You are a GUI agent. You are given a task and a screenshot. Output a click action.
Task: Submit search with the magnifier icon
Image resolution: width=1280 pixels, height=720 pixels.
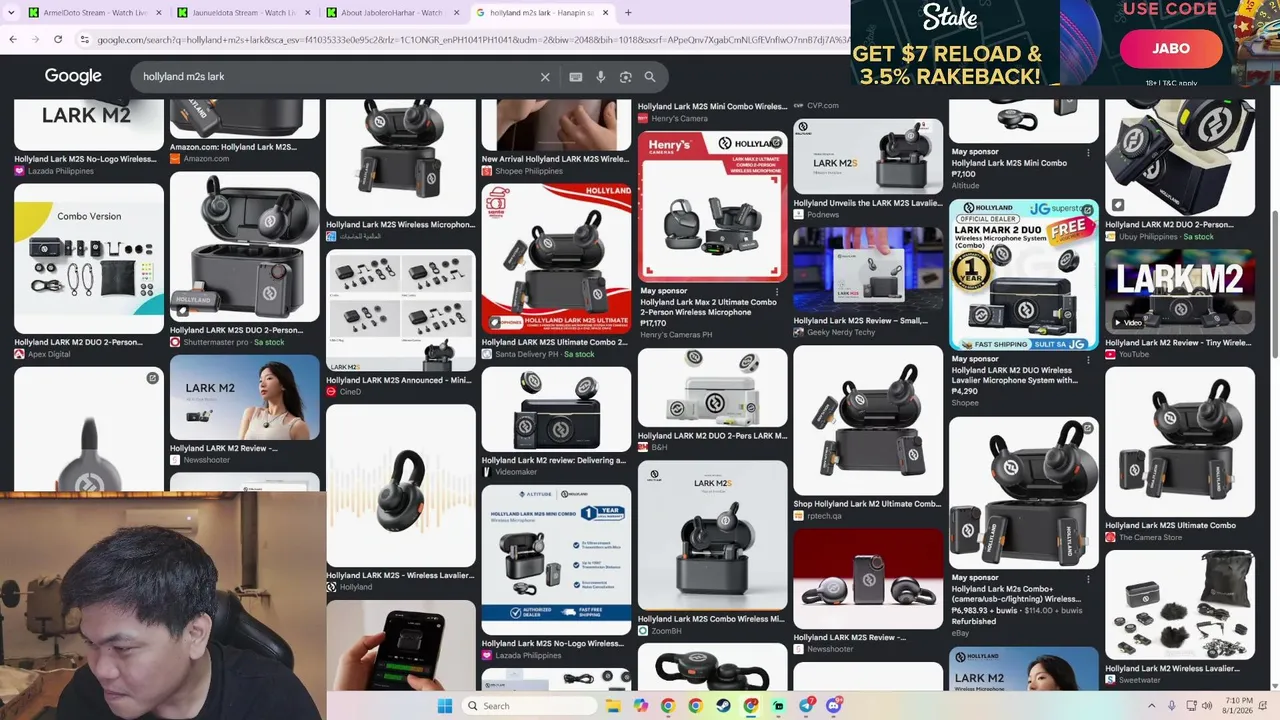(x=650, y=77)
